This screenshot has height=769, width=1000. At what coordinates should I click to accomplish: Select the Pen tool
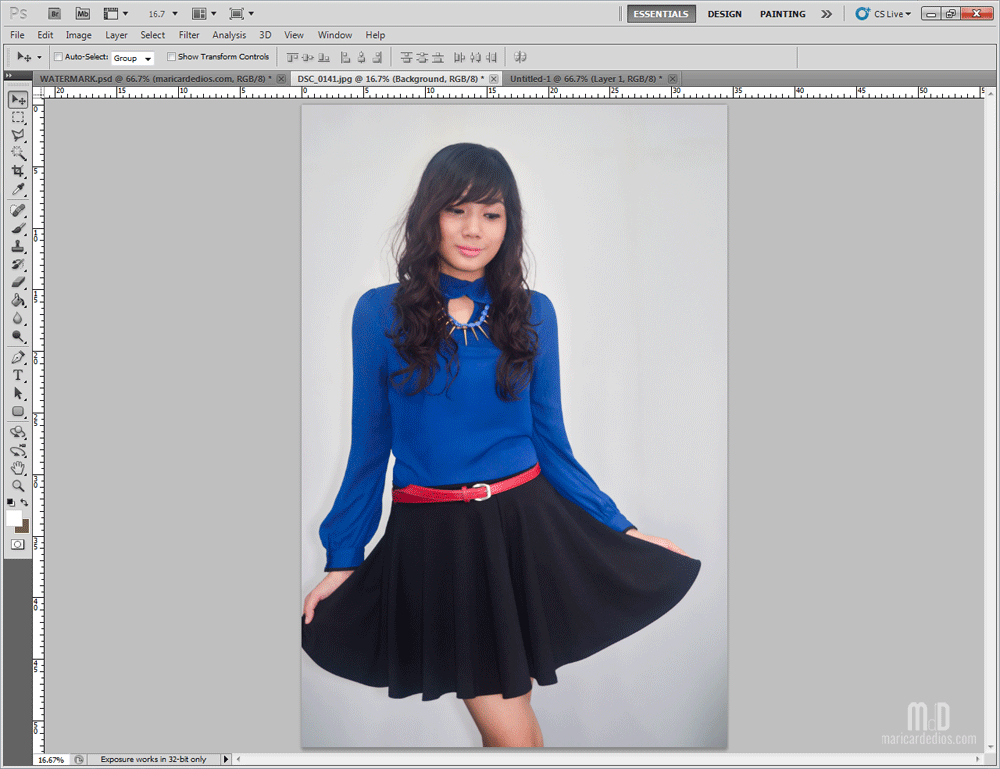18,357
